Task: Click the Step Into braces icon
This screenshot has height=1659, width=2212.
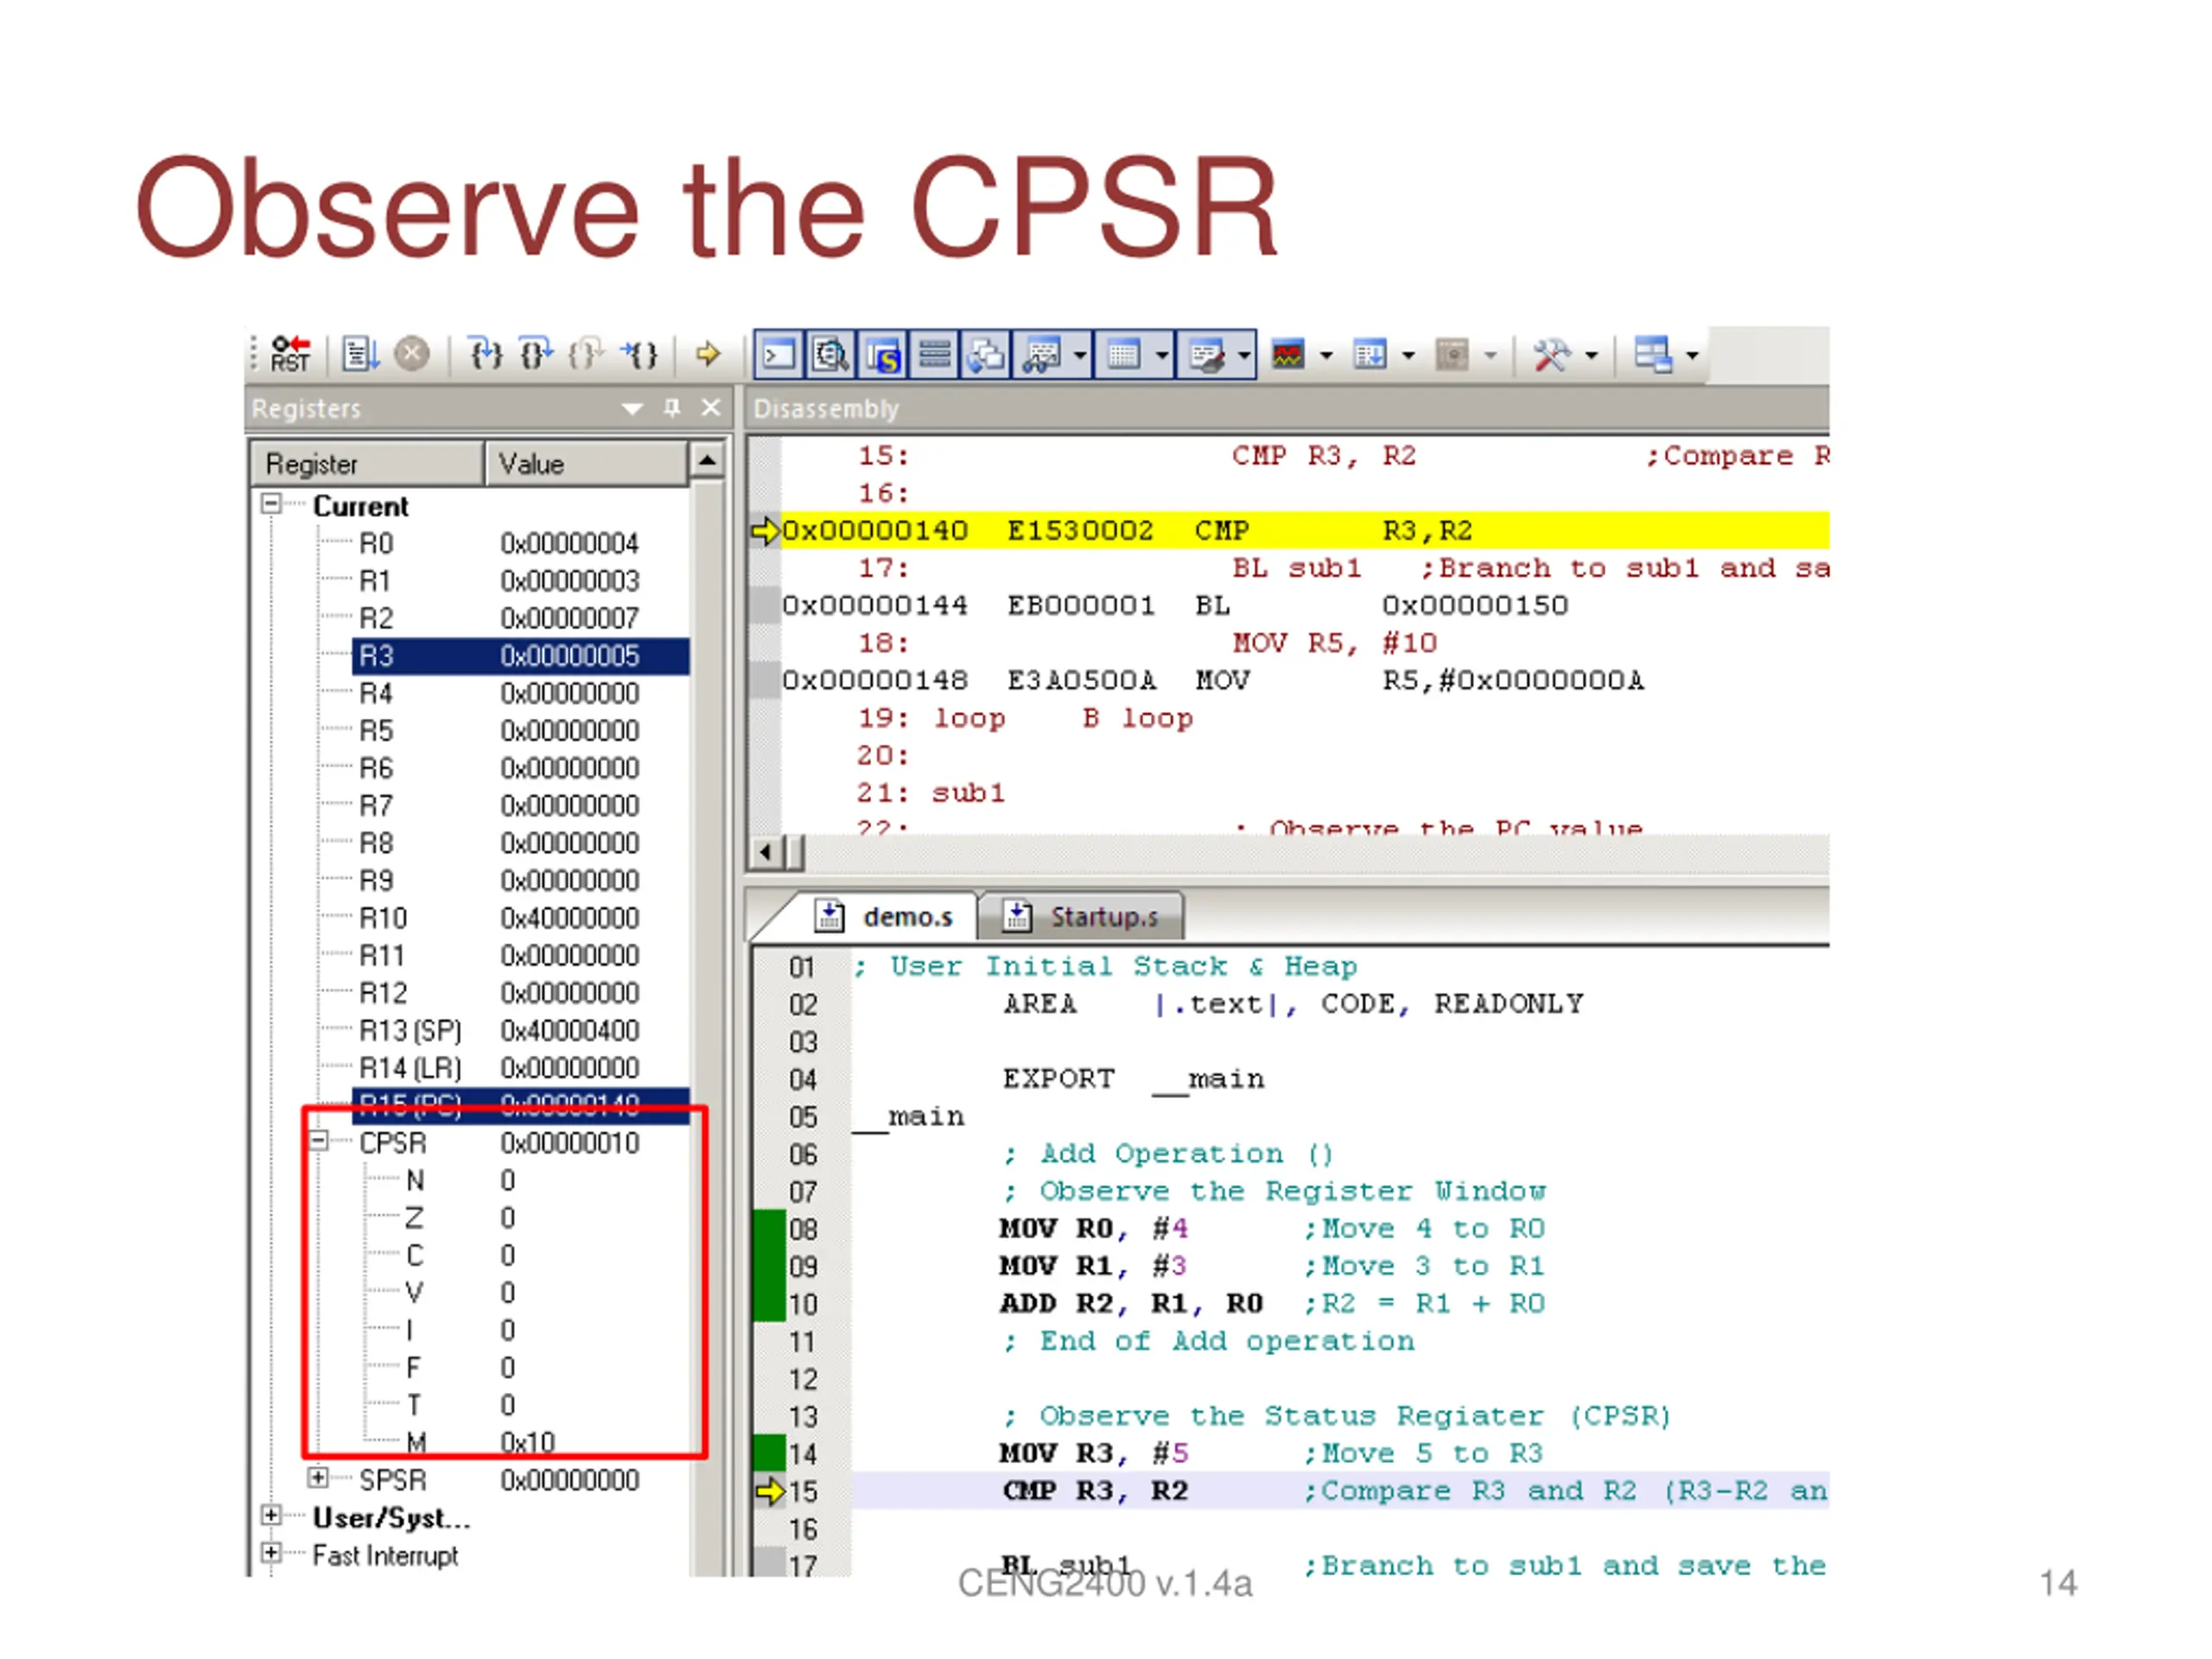Action: [x=486, y=354]
